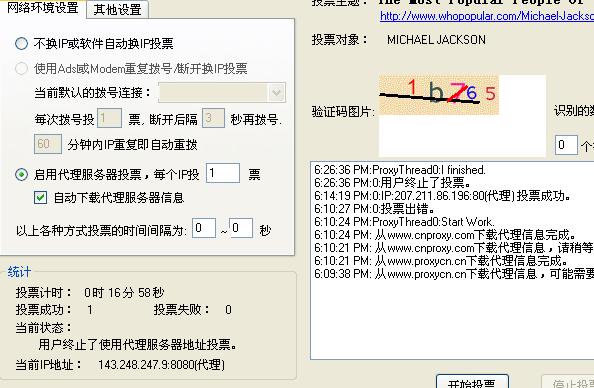Click the minimum 时间间隔 seconds field
The image size is (594, 388).
click(204, 228)
